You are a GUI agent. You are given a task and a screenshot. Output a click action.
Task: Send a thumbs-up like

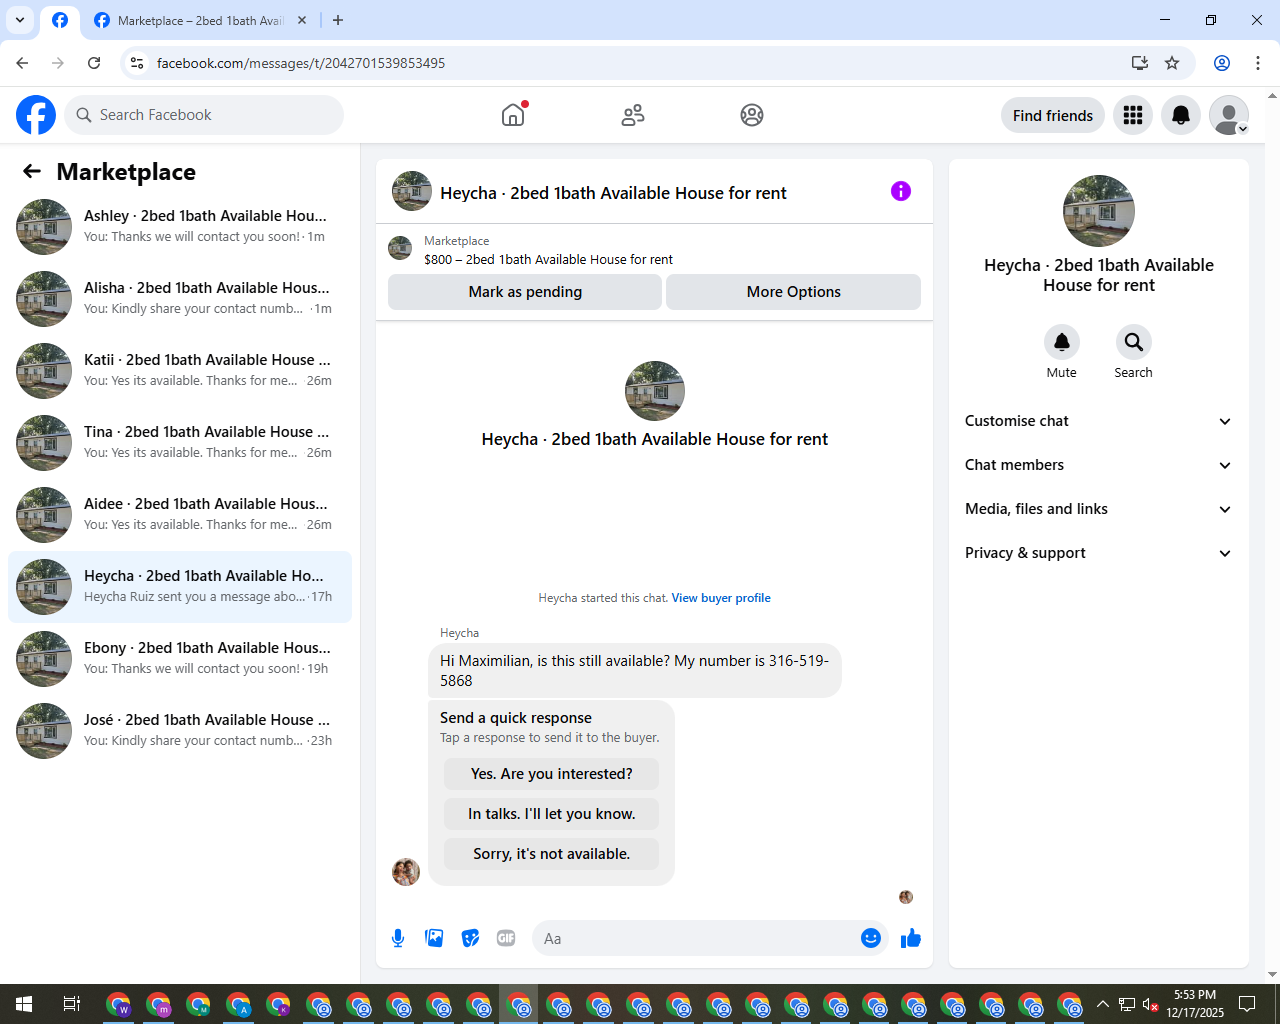tap(911, 938)
